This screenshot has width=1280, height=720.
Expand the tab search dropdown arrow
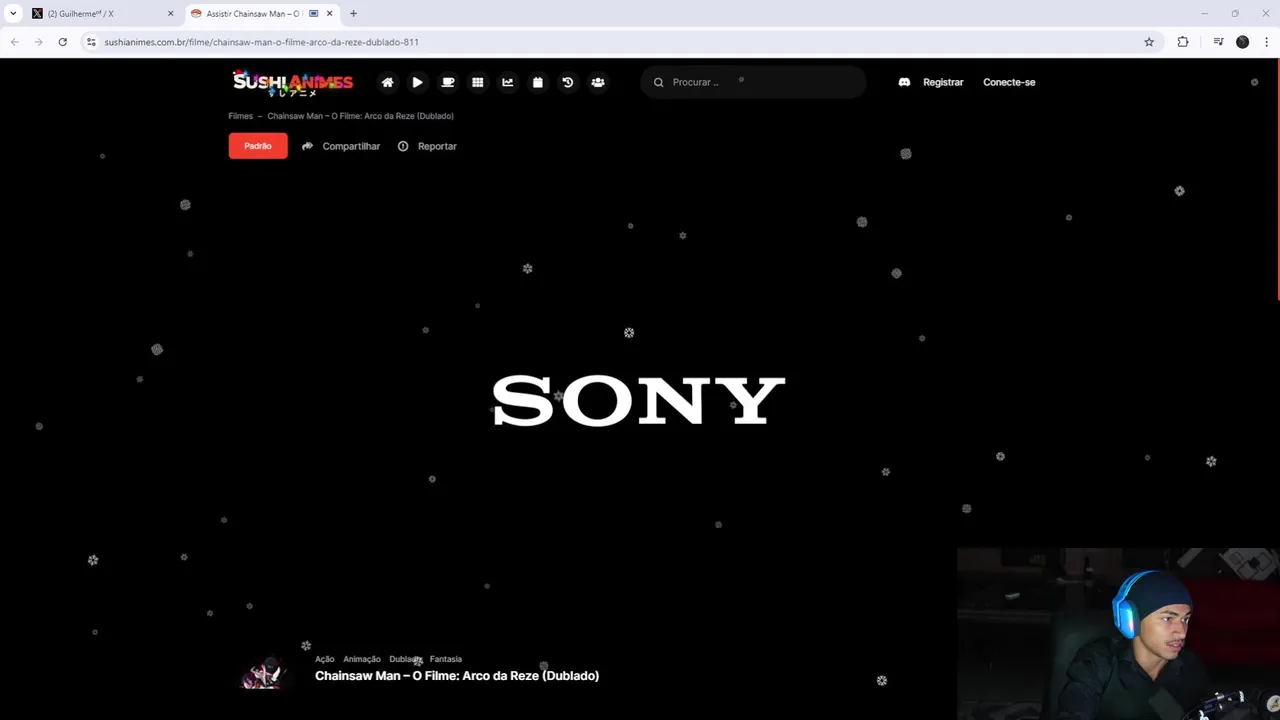coord(13,14)
